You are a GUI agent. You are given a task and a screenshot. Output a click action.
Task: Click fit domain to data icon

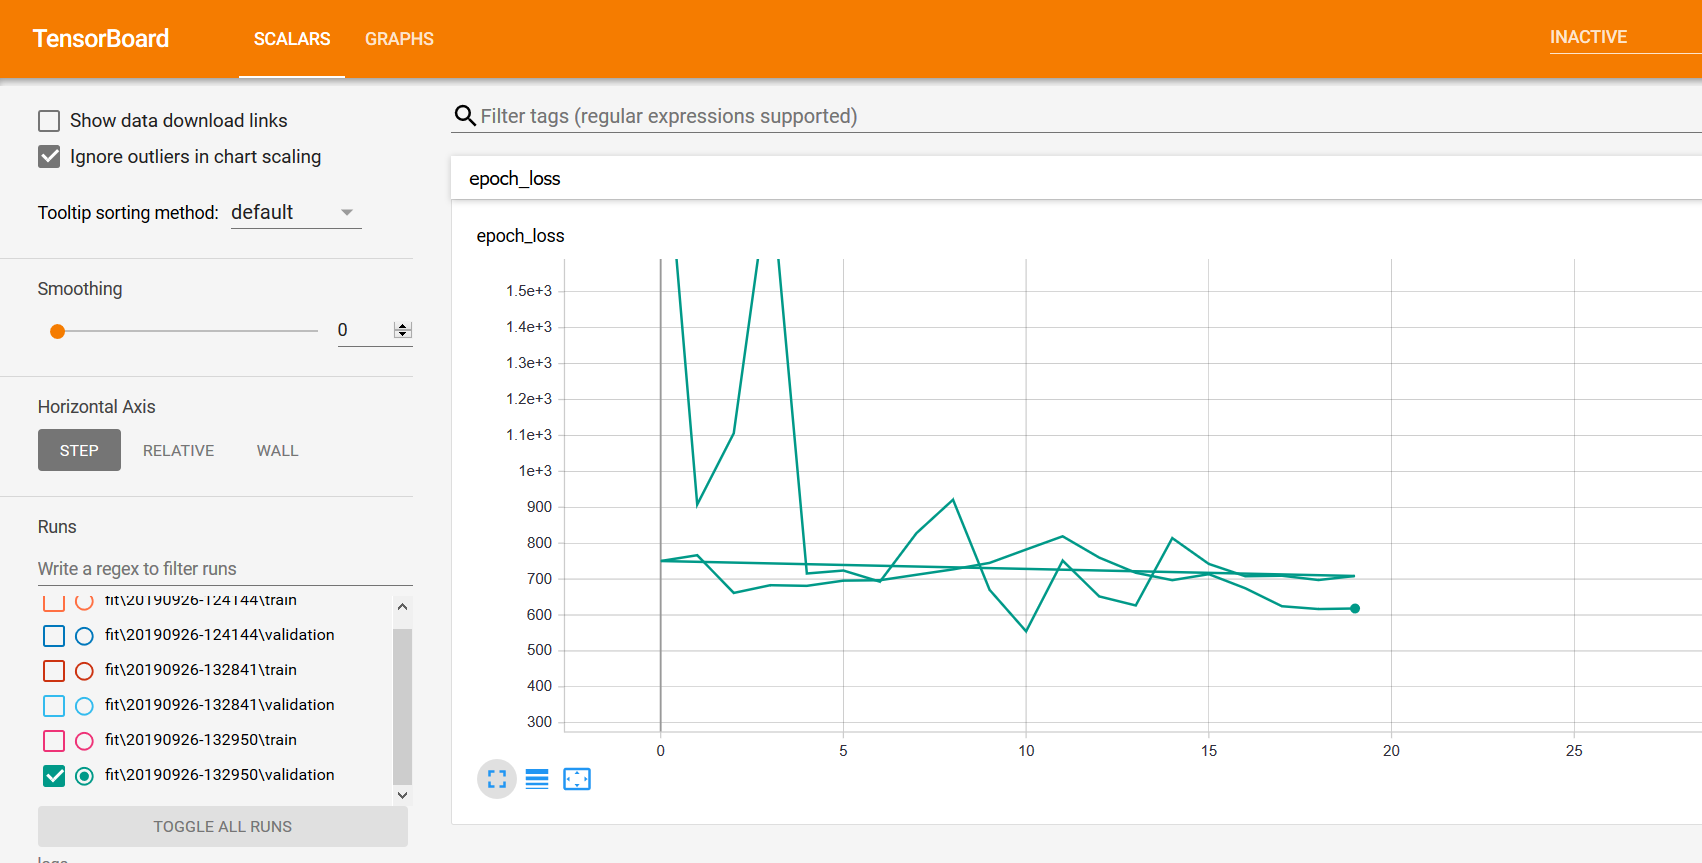(577, 779)
